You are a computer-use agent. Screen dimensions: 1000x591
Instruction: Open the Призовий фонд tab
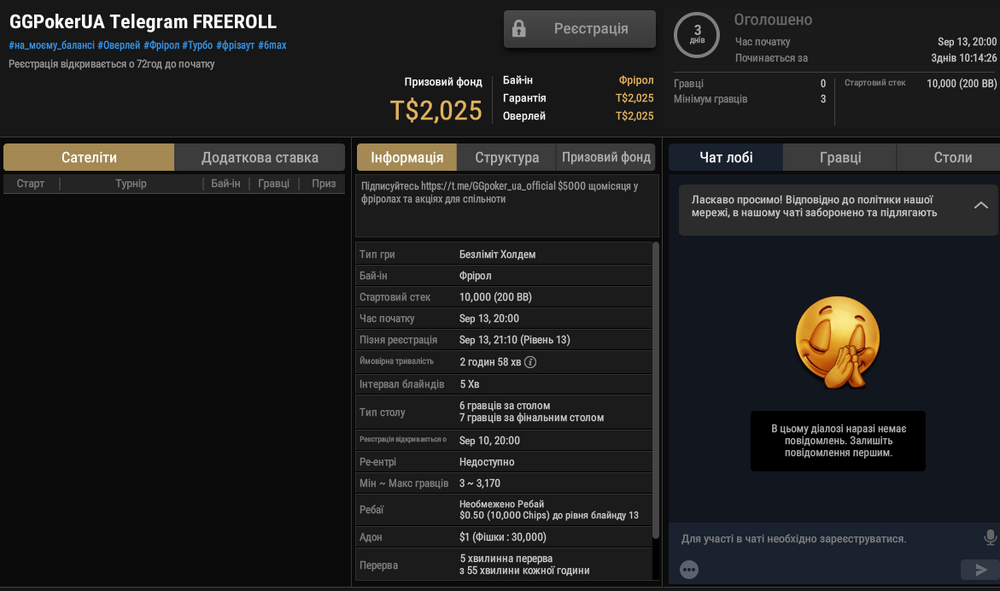click(606, 157)
